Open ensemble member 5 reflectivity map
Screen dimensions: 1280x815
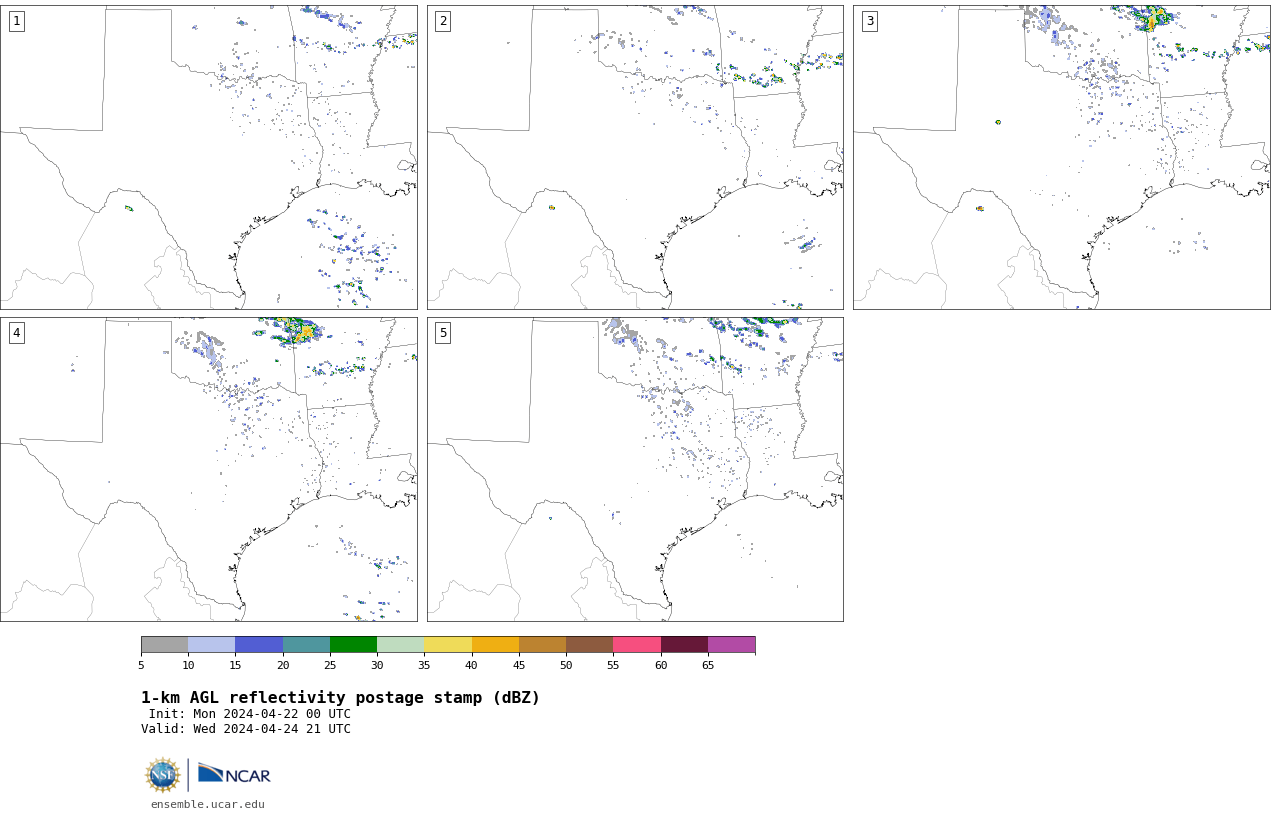635,469
